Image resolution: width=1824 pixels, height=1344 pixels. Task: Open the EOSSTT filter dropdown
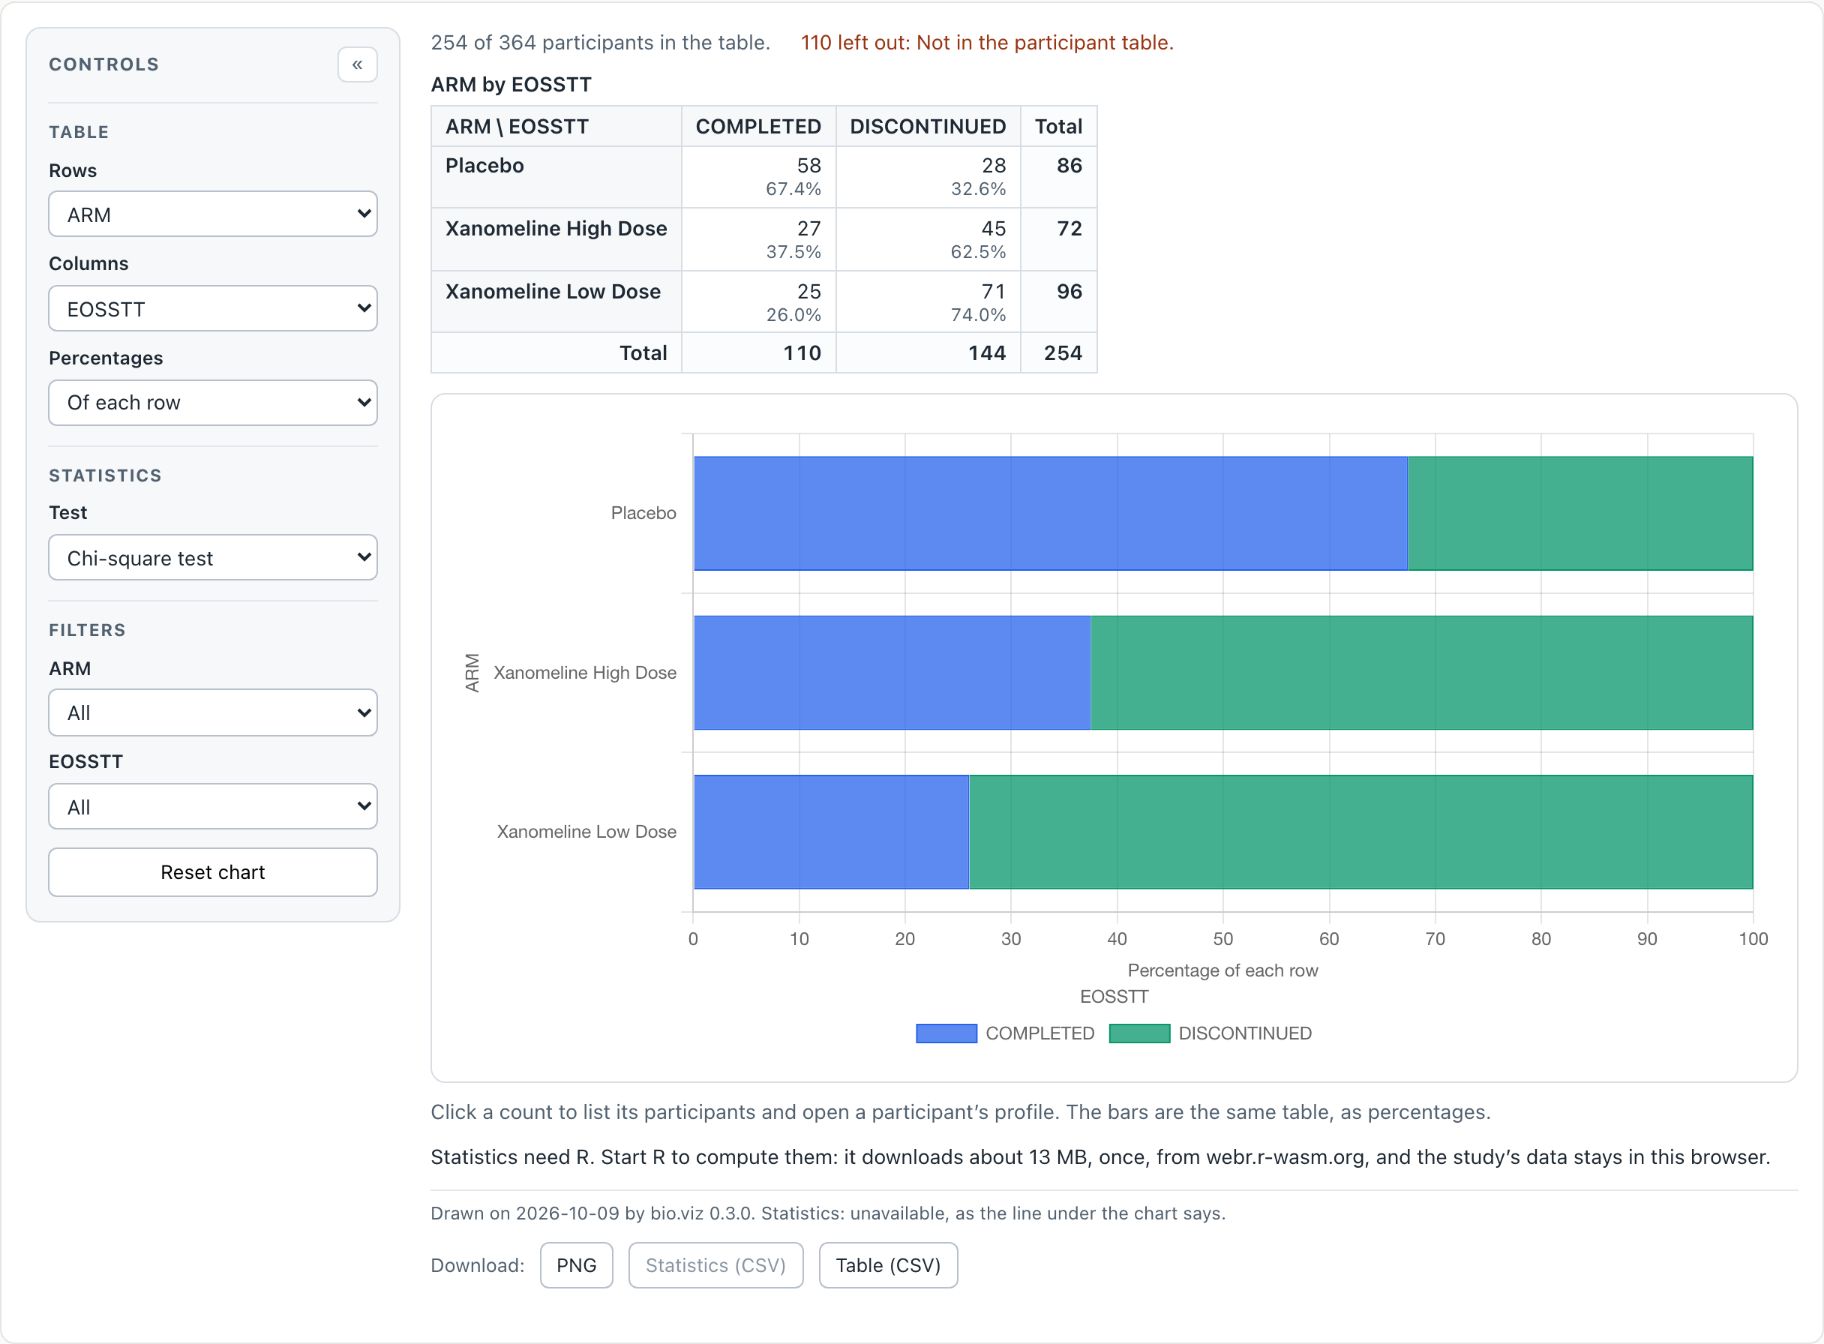tap(213, 807)
